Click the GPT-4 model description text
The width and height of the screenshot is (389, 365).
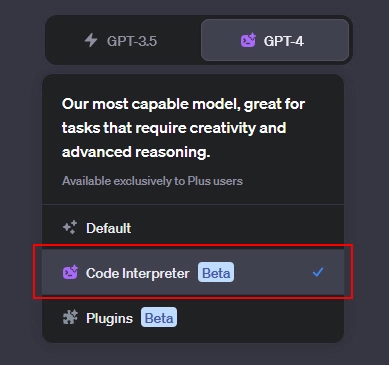click(183, 128)
